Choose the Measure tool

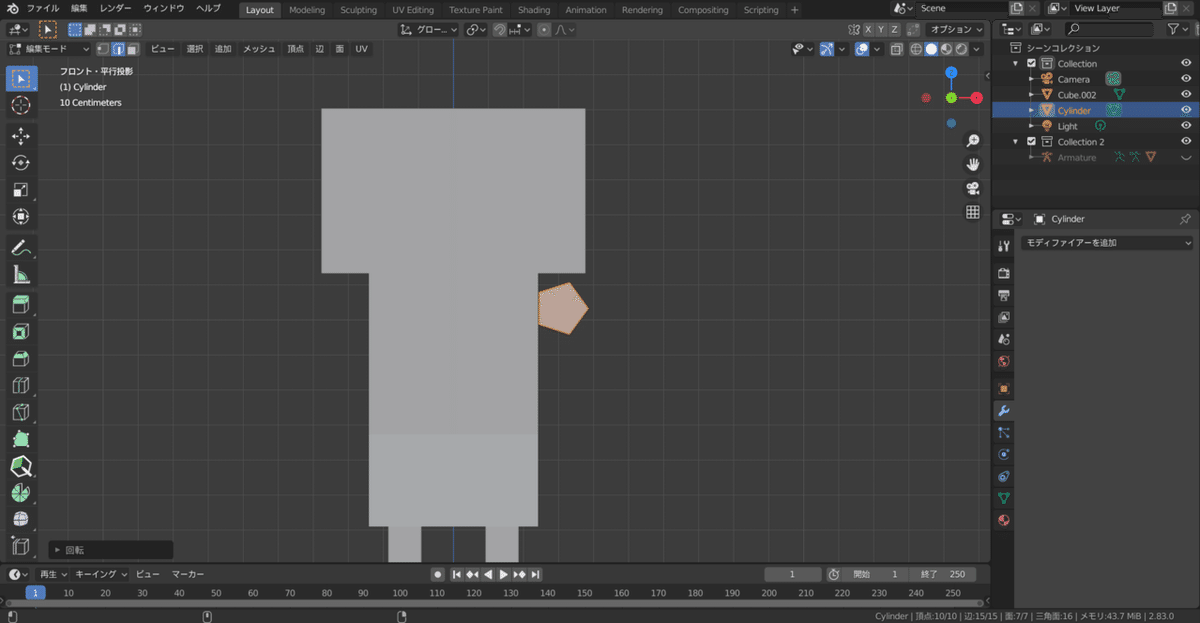click(x=21, y=275)
